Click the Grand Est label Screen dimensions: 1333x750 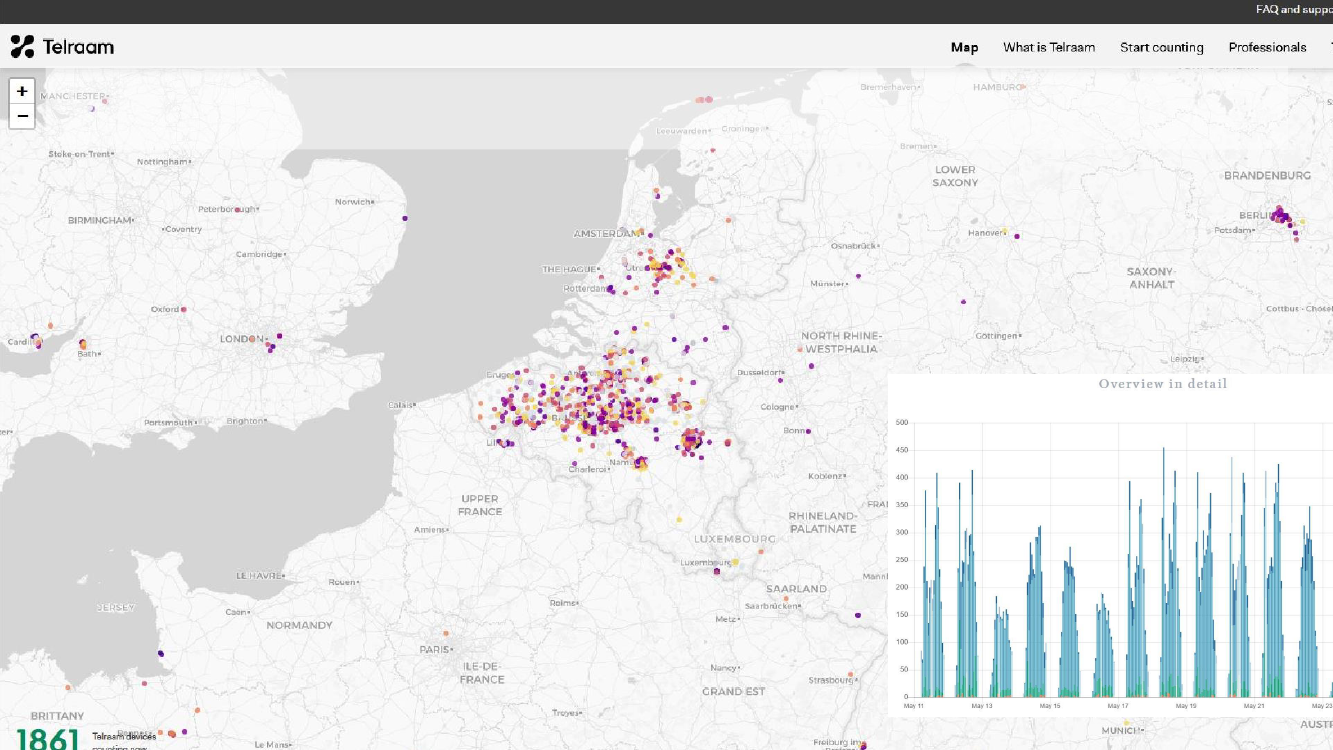coord(734,691)
